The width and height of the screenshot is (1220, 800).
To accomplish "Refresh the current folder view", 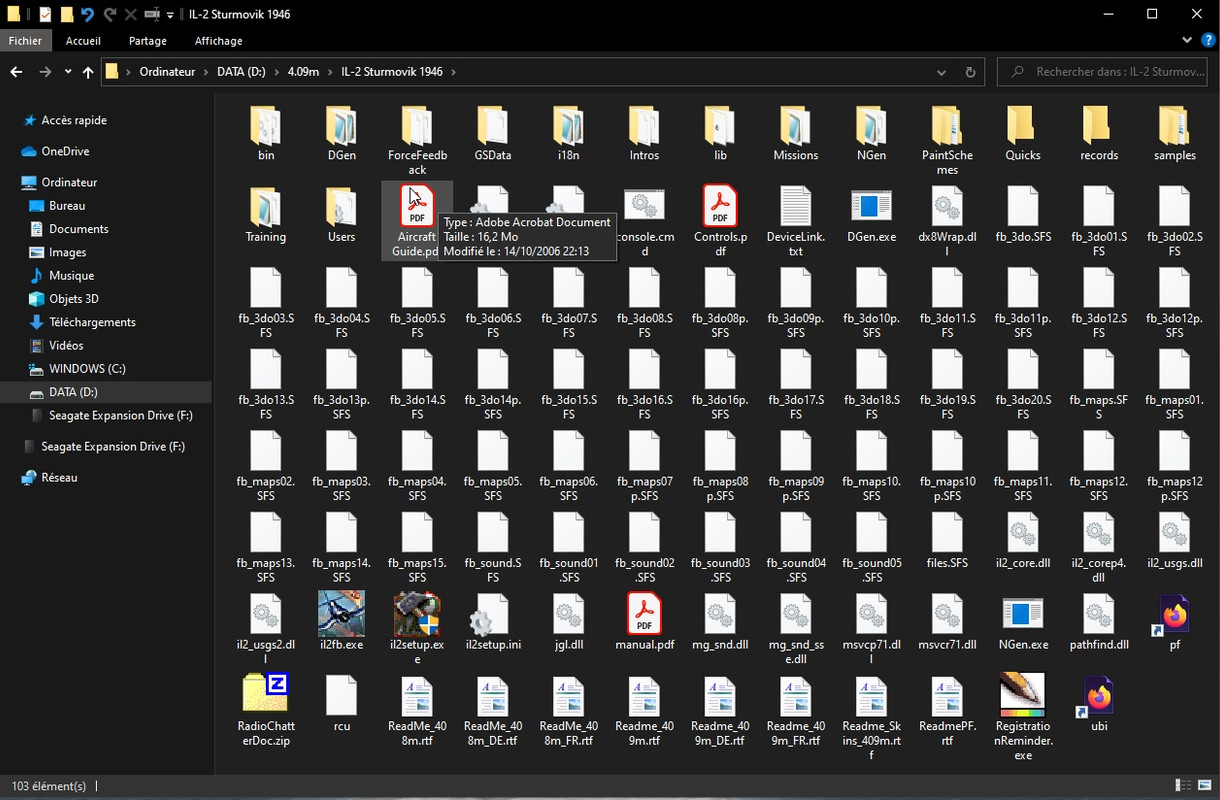I will click(x=970, y=72).
